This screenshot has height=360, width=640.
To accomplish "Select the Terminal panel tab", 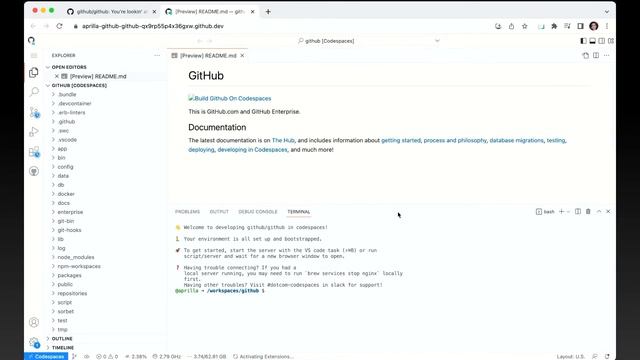I will click(299, 211).
